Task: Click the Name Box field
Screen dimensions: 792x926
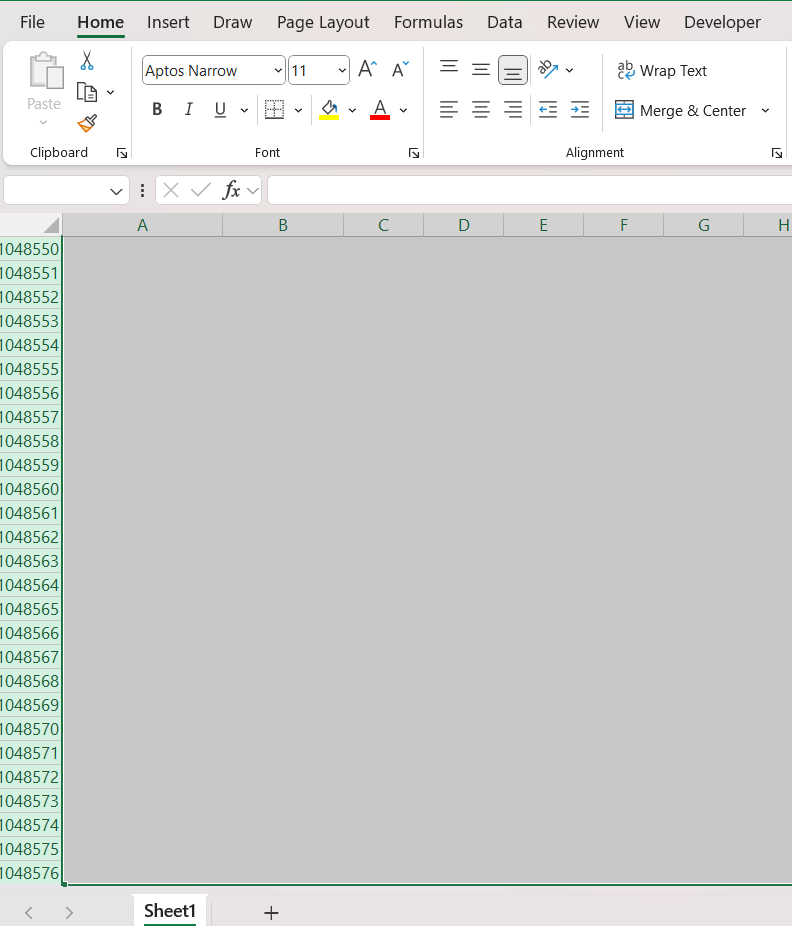Action: (x=56, y=191)
